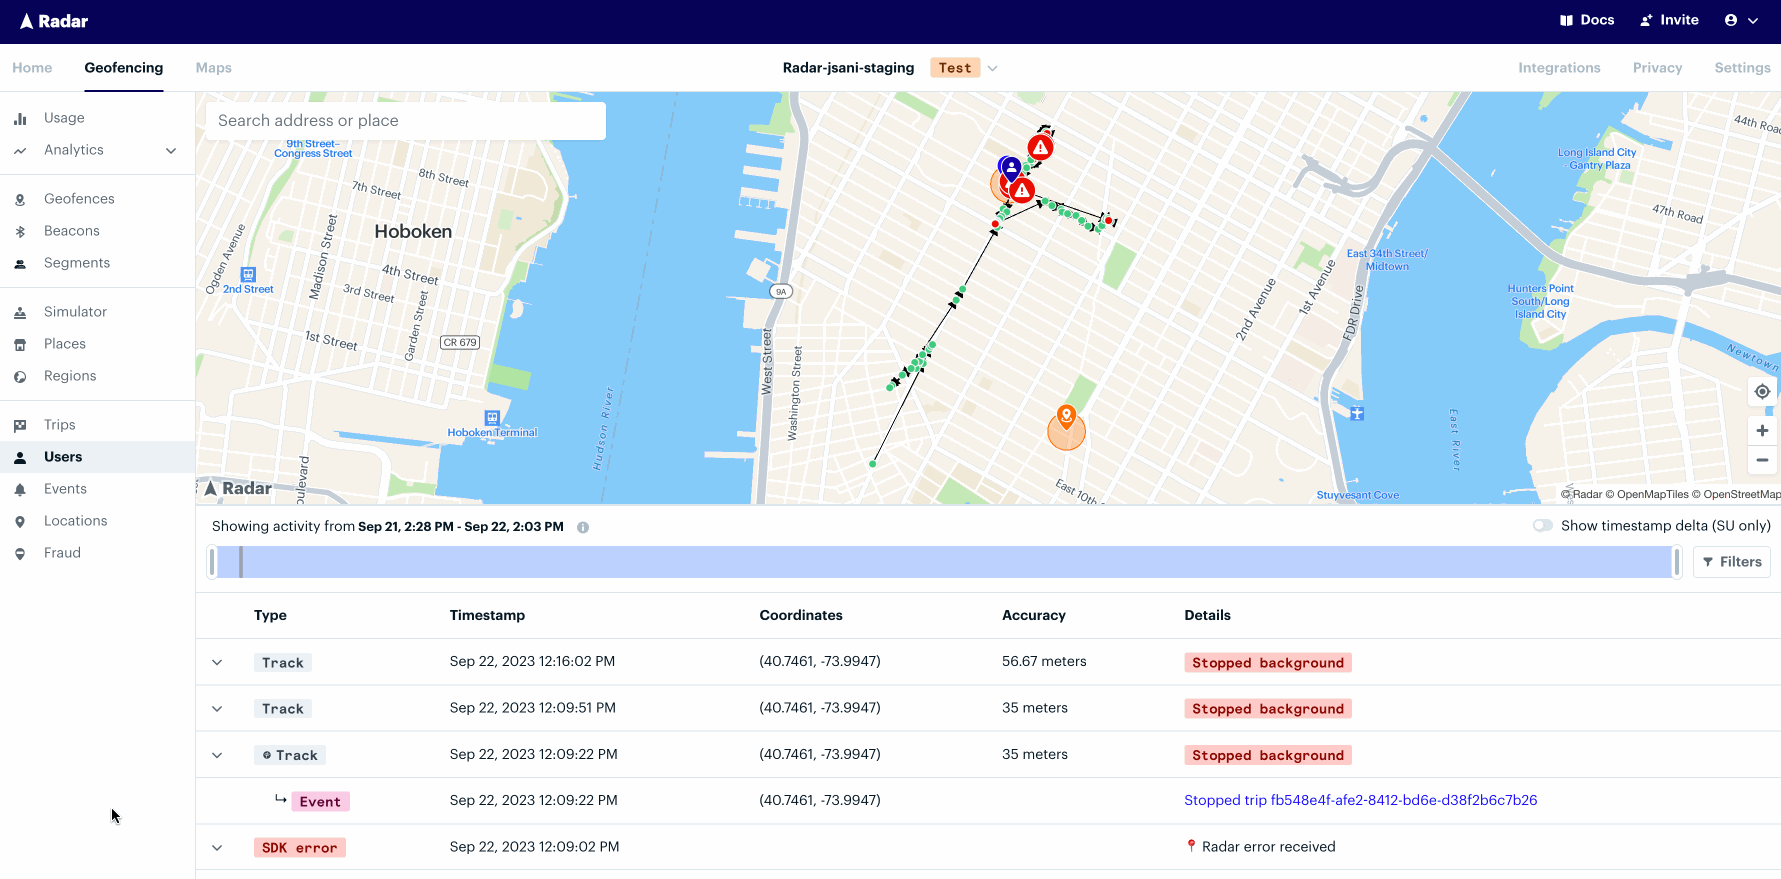Expand the SDK error row
The image size is (1781, 879).
(217, 848)
